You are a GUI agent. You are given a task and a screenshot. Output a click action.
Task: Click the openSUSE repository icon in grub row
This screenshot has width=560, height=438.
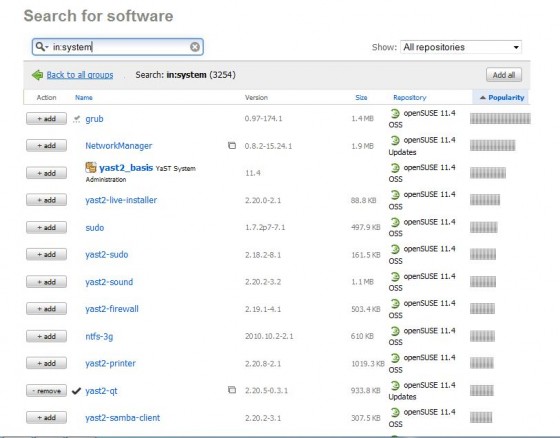click(x=395, y=114)
